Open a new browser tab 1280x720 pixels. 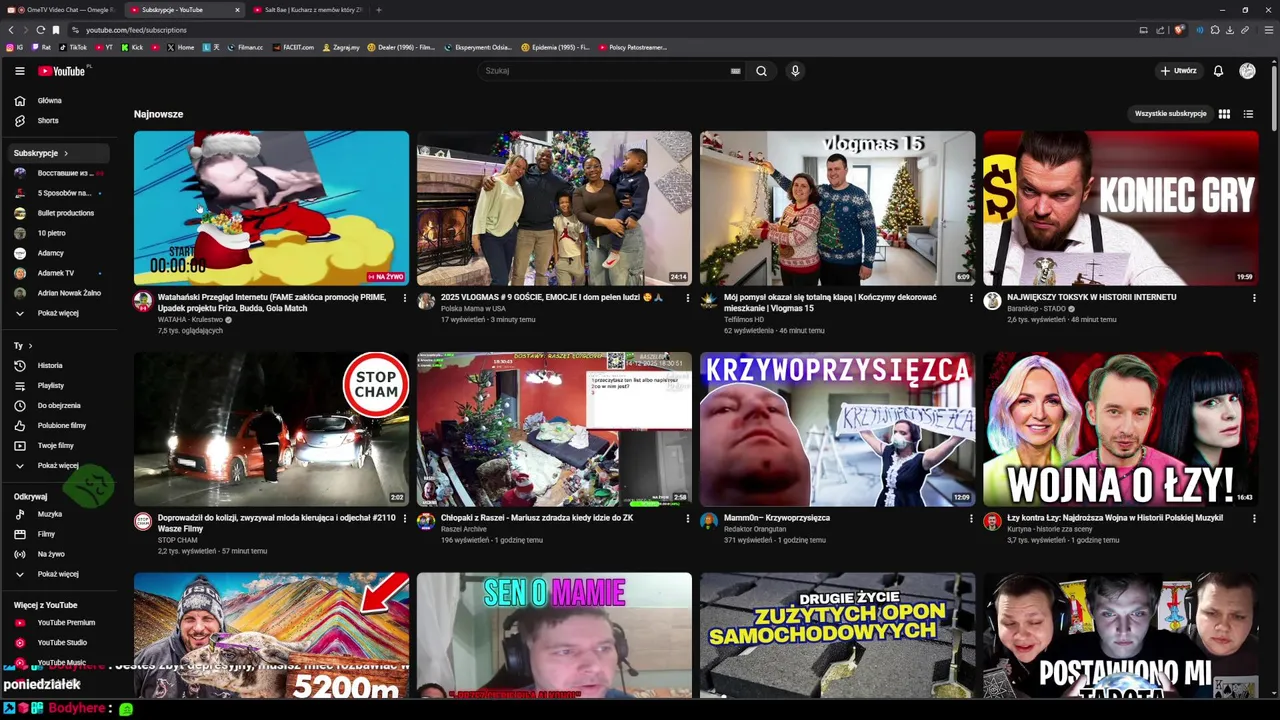(x=379, y=10)
